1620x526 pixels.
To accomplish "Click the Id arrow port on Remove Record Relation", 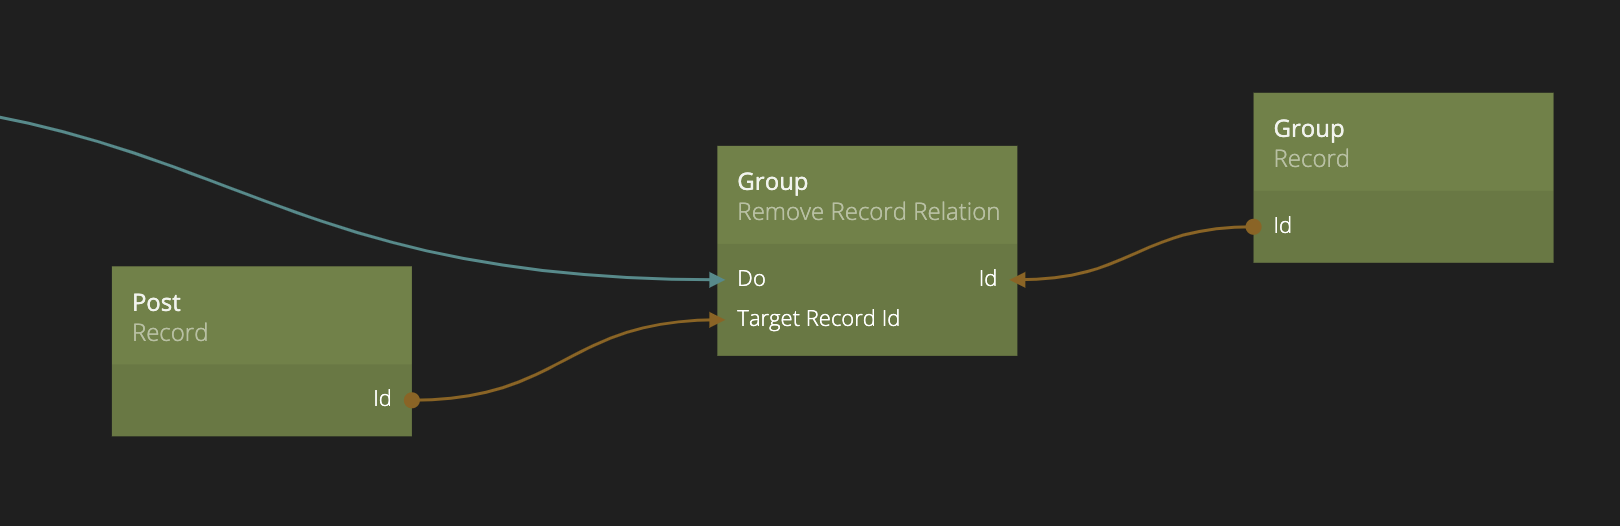I will point(1018,280).
